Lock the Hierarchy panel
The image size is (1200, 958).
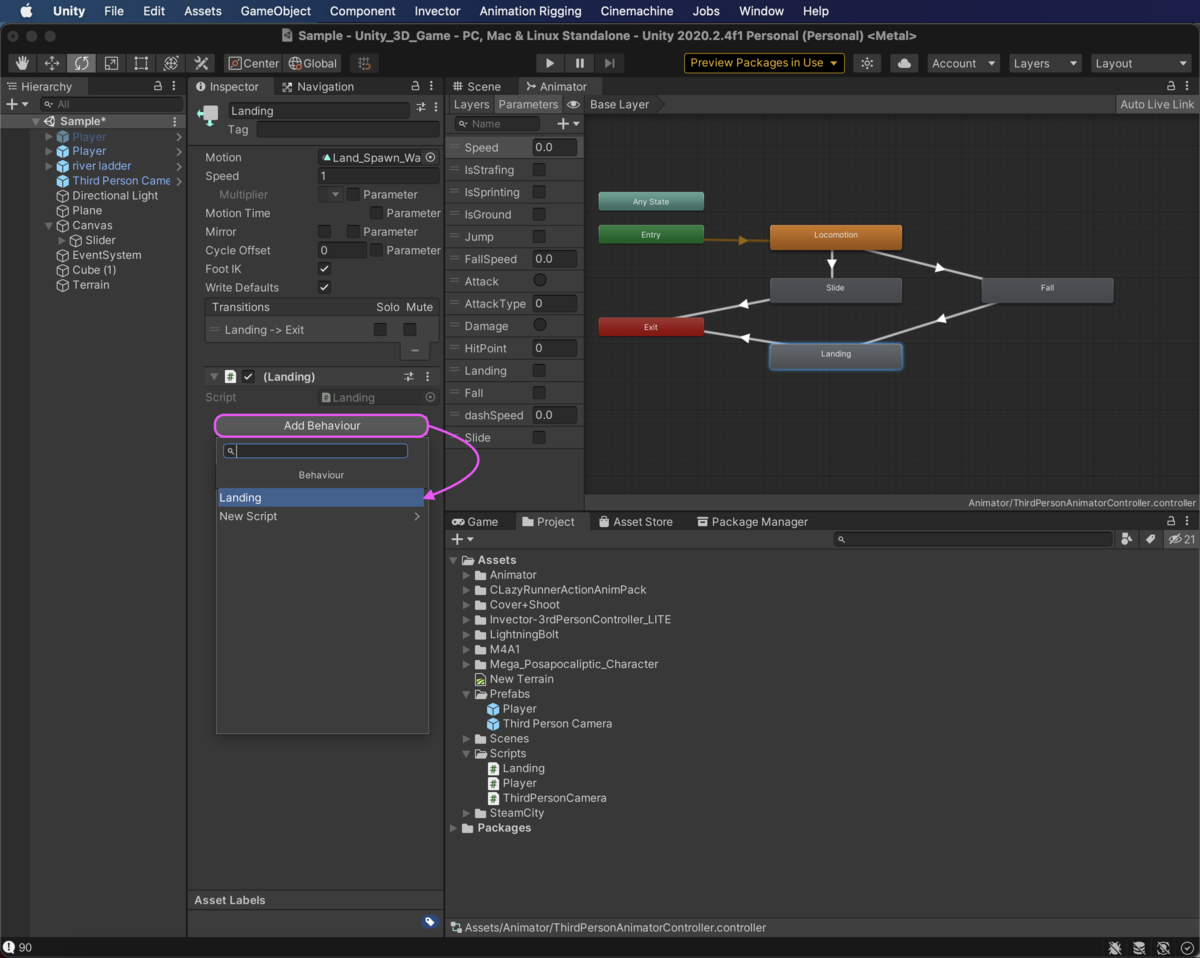tap(158, 87)
